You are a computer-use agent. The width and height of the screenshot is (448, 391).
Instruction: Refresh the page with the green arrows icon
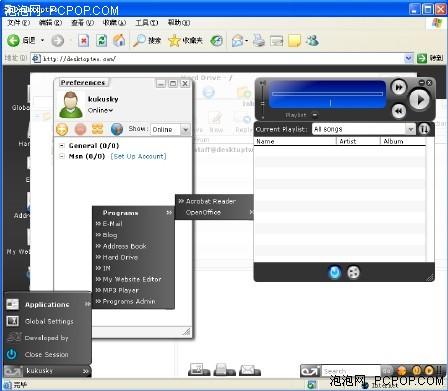tap(101, 41)
